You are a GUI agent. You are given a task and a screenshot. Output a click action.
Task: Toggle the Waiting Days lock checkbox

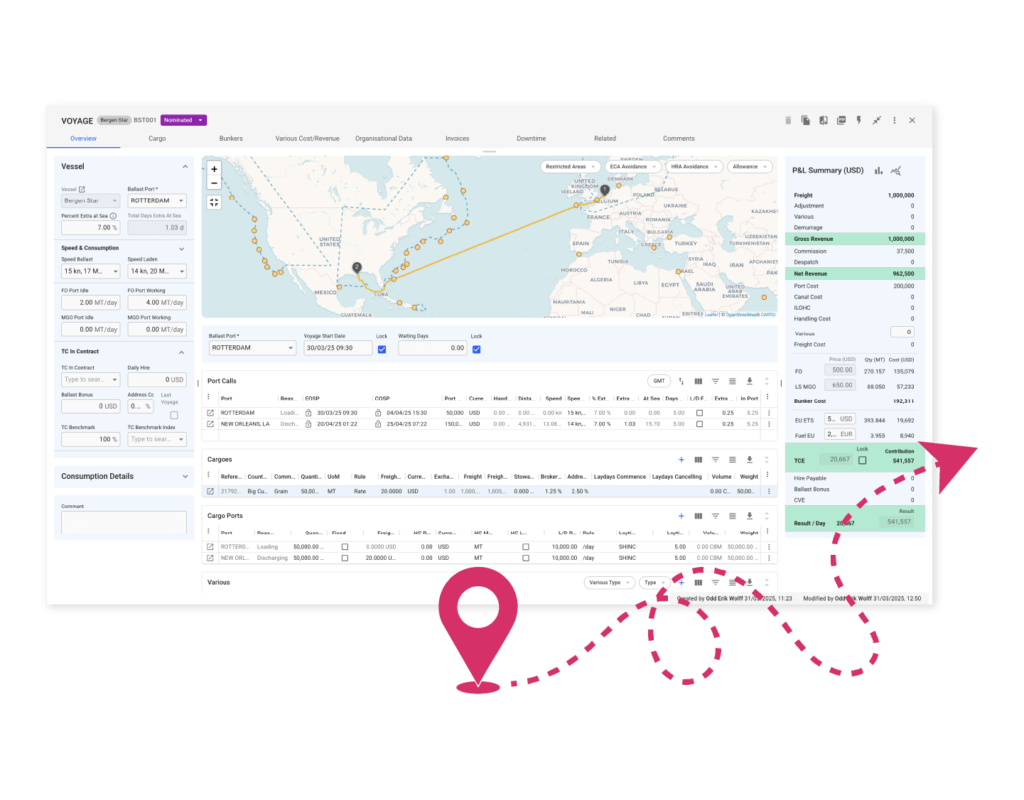pos(477,349)
